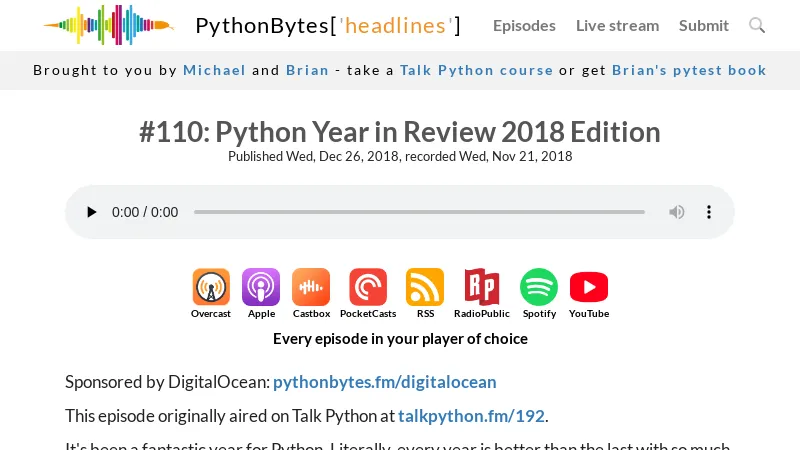800x450 pixels.
Task: Play the episode audio
Action: [x=92, y=212]
